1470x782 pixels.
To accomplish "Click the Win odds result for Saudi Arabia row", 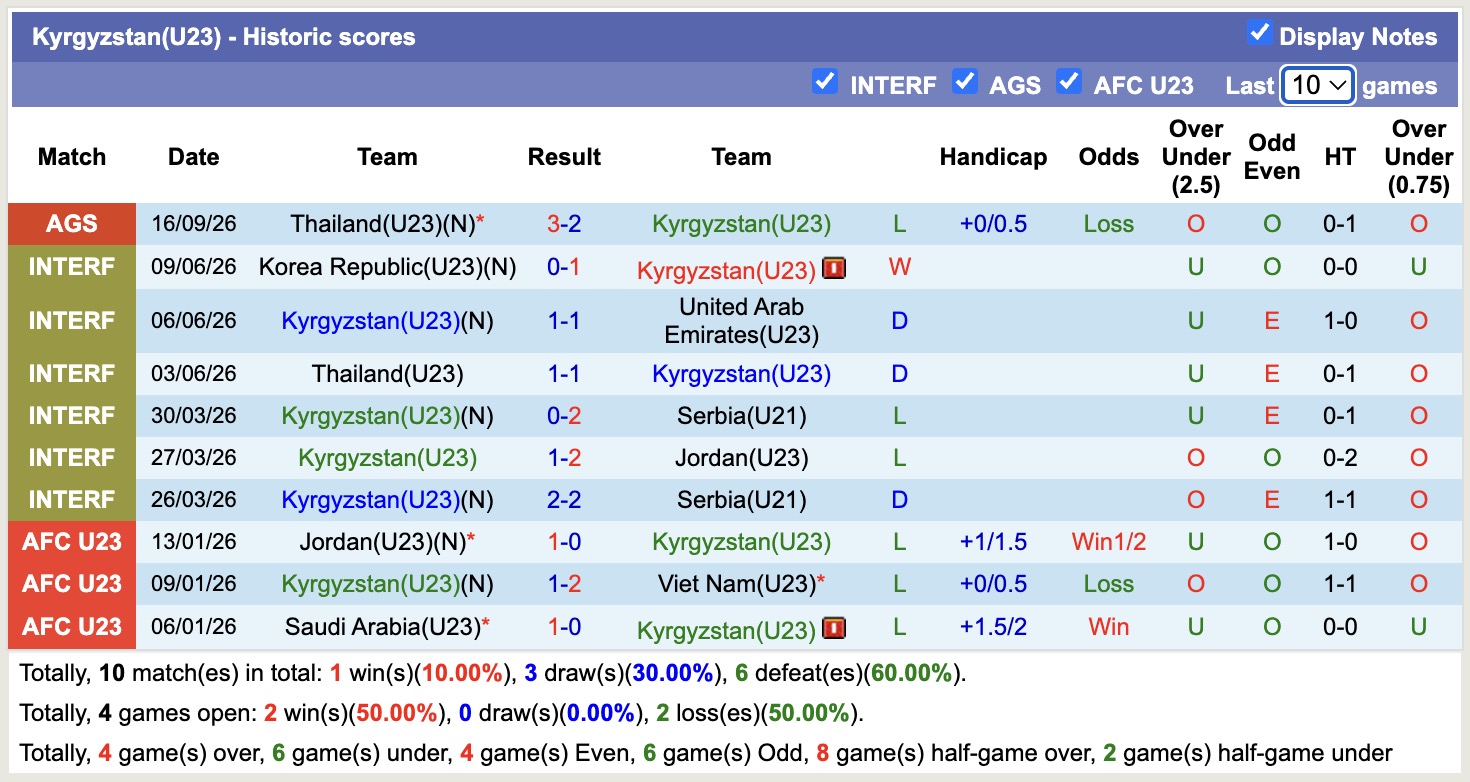I will tap(1109, 627).
